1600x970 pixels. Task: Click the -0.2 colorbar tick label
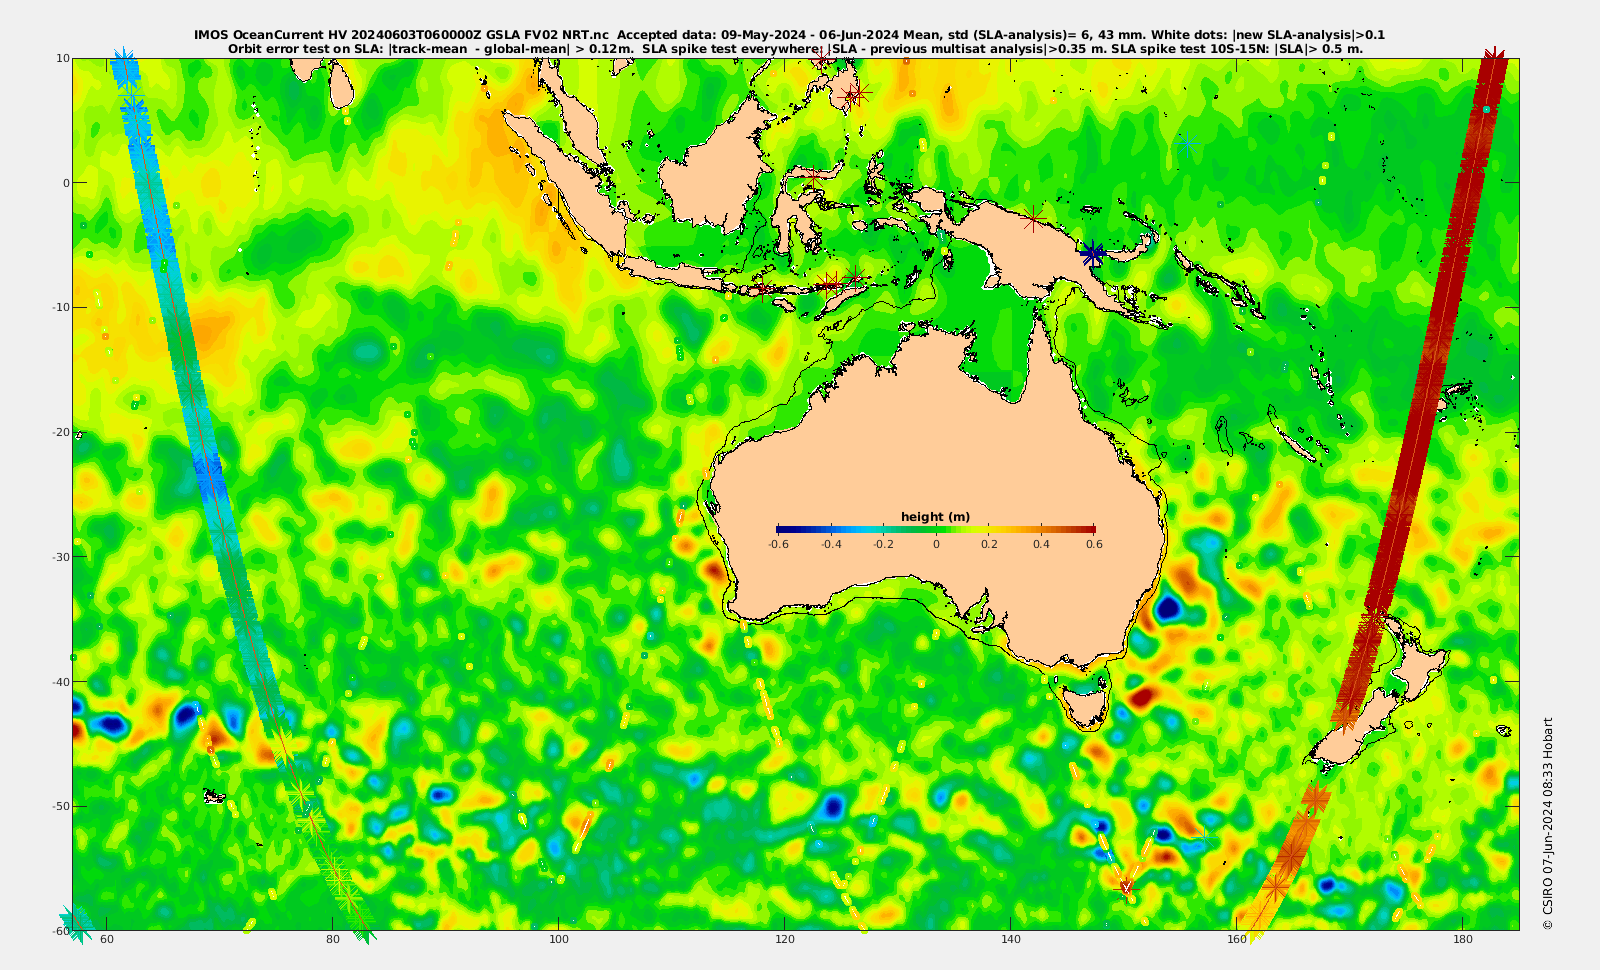coord(883,544)
